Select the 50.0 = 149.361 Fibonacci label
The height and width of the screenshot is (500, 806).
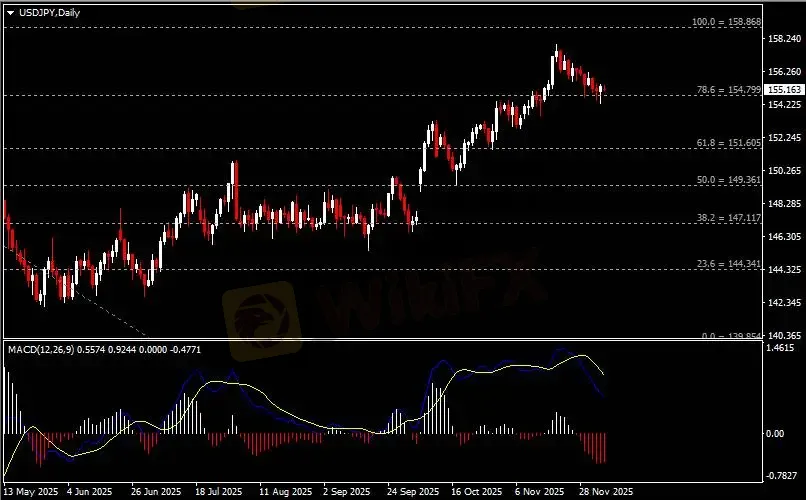[x=728, y=180]
